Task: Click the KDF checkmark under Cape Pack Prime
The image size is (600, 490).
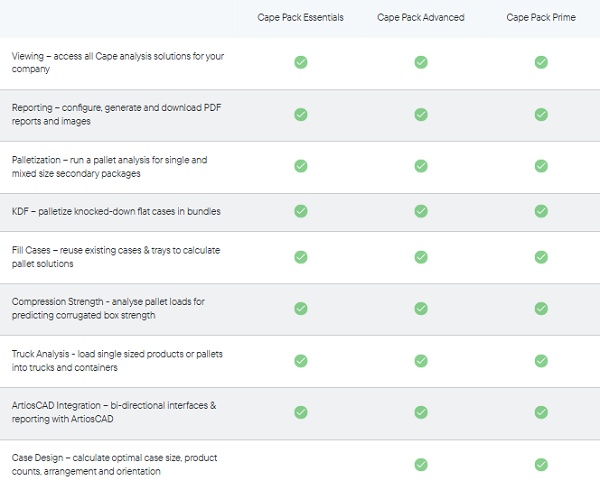Action: [x=541, y=211]
